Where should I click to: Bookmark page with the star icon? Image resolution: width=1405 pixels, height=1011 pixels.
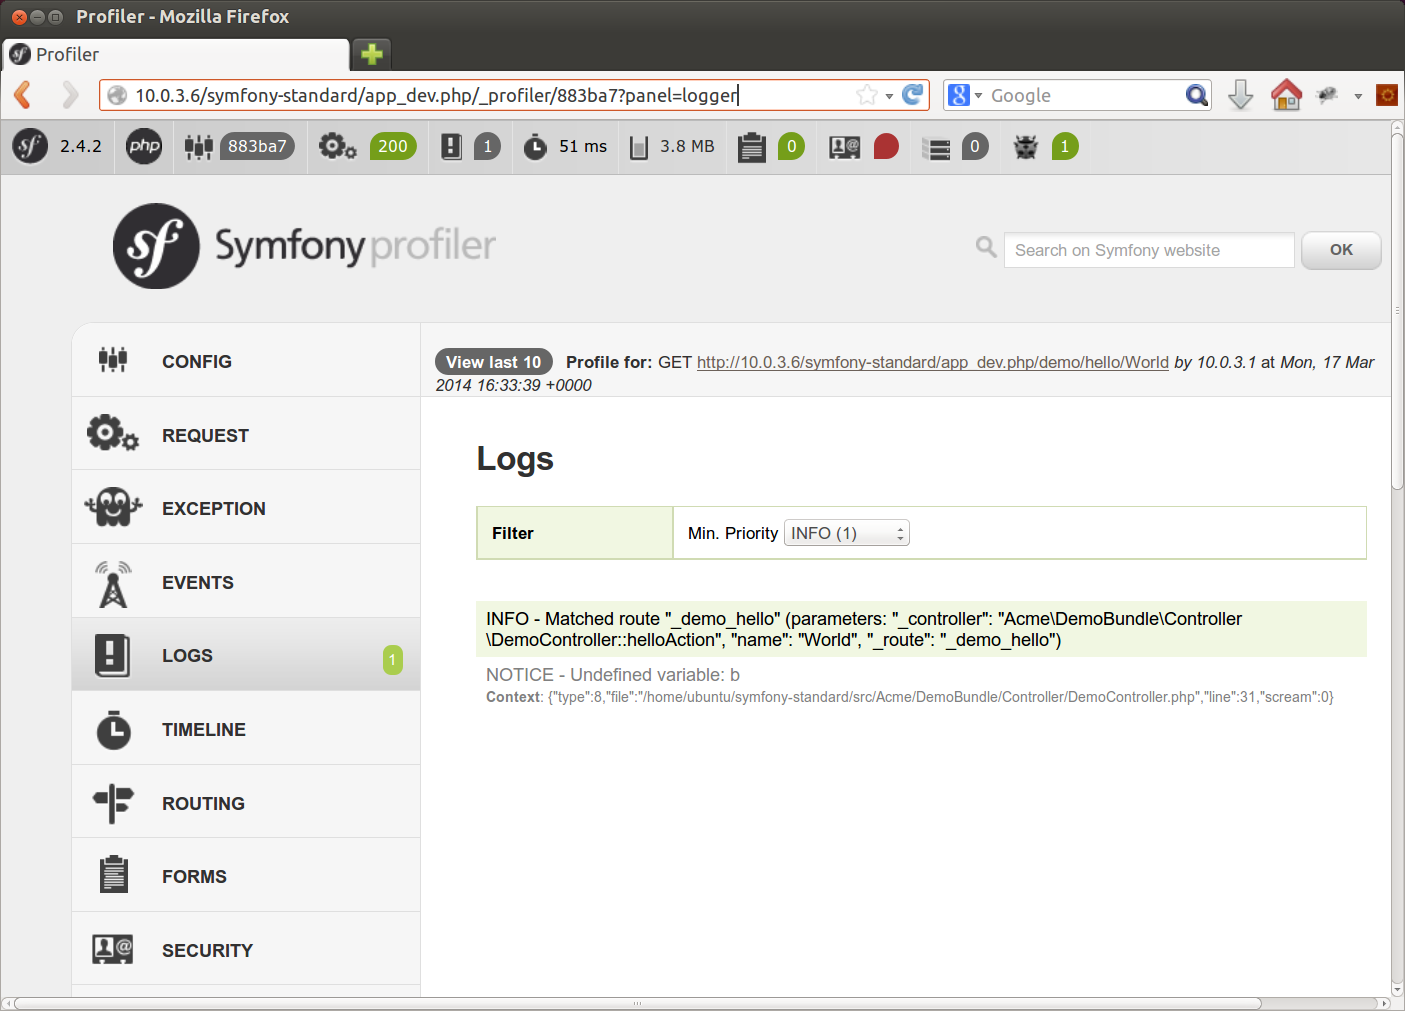(866, 95)
